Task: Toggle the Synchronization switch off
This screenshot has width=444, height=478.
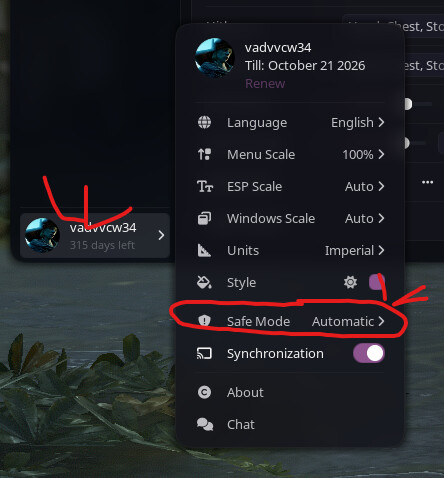Action: pos(369,353)
